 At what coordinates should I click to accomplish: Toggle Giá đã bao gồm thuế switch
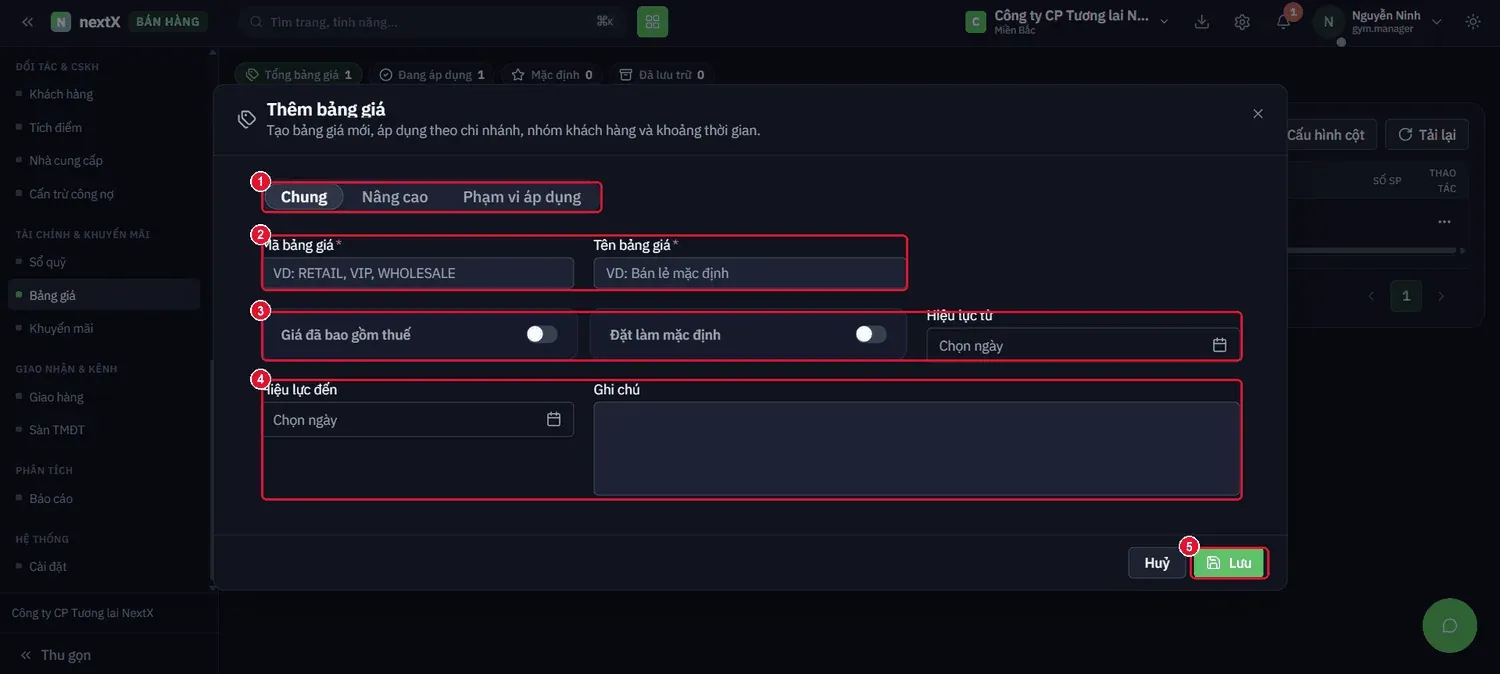coord(542,334)
